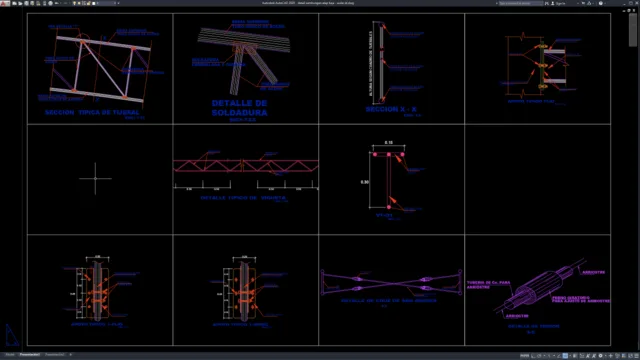
Task: Click the Plot printer icon in quick access toolbar
Action: click(51, 3)
